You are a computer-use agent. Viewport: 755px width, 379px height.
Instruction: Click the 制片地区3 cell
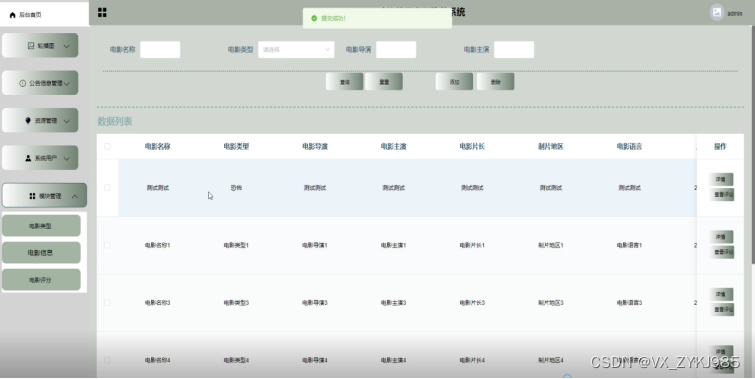[550, 302]
